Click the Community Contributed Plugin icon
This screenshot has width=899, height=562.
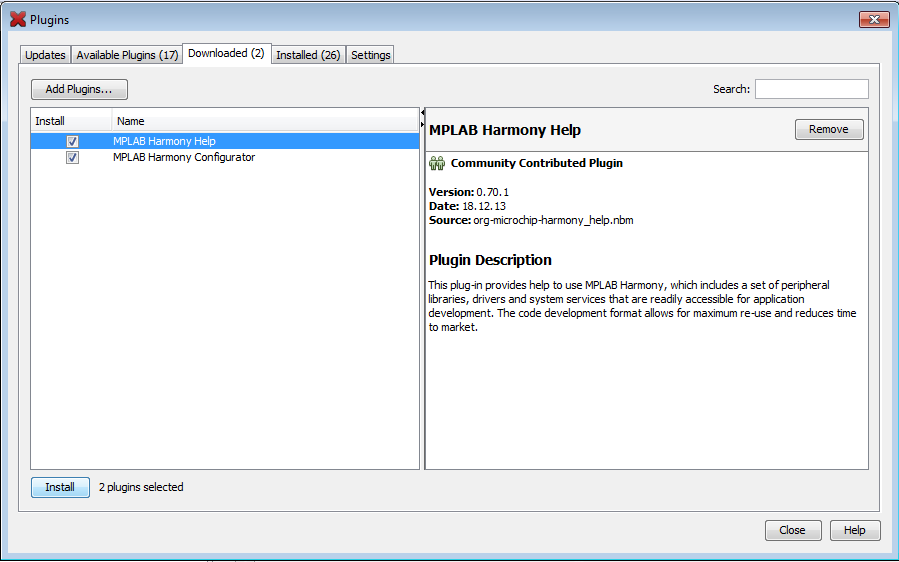tap(437, 163)
